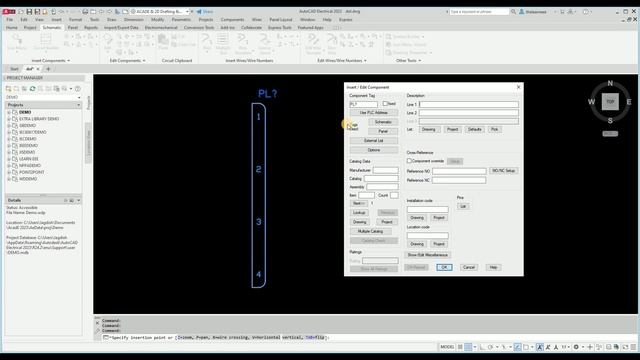640x360 pixels.
Task: Click the Manufacturer input field
Action: (x=385, y=170)
